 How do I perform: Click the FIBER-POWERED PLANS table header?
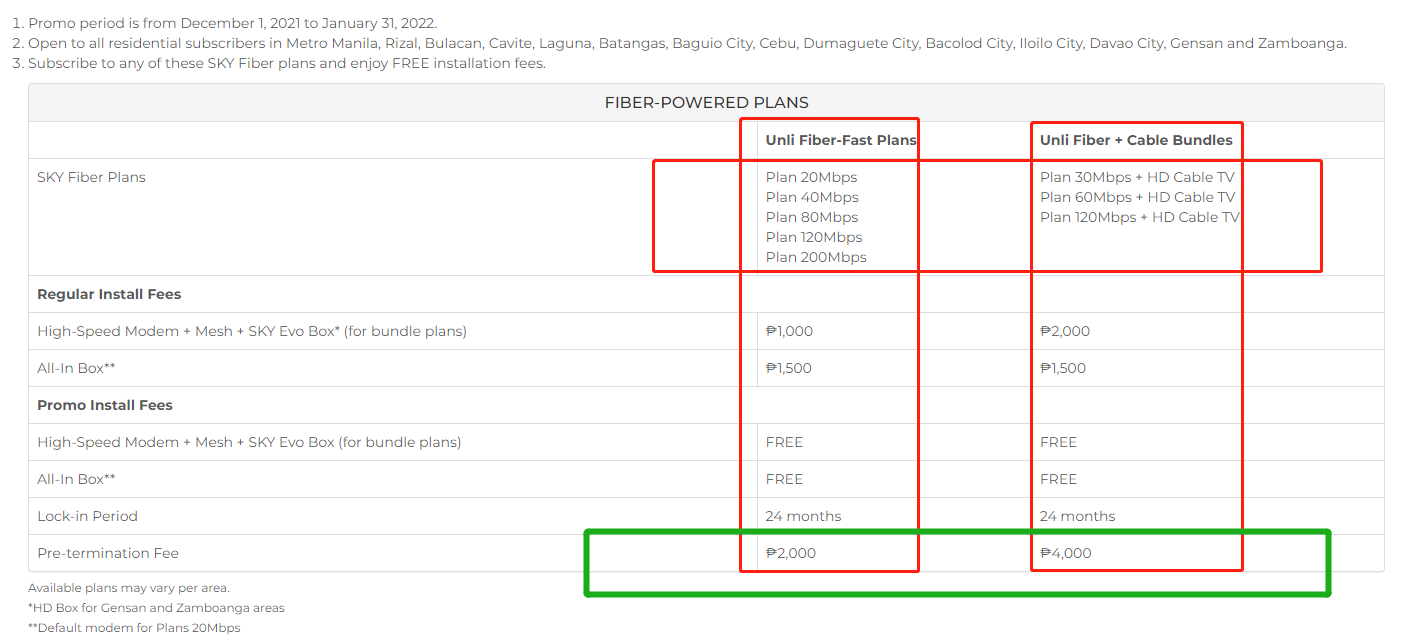click(x=706, y=102)
